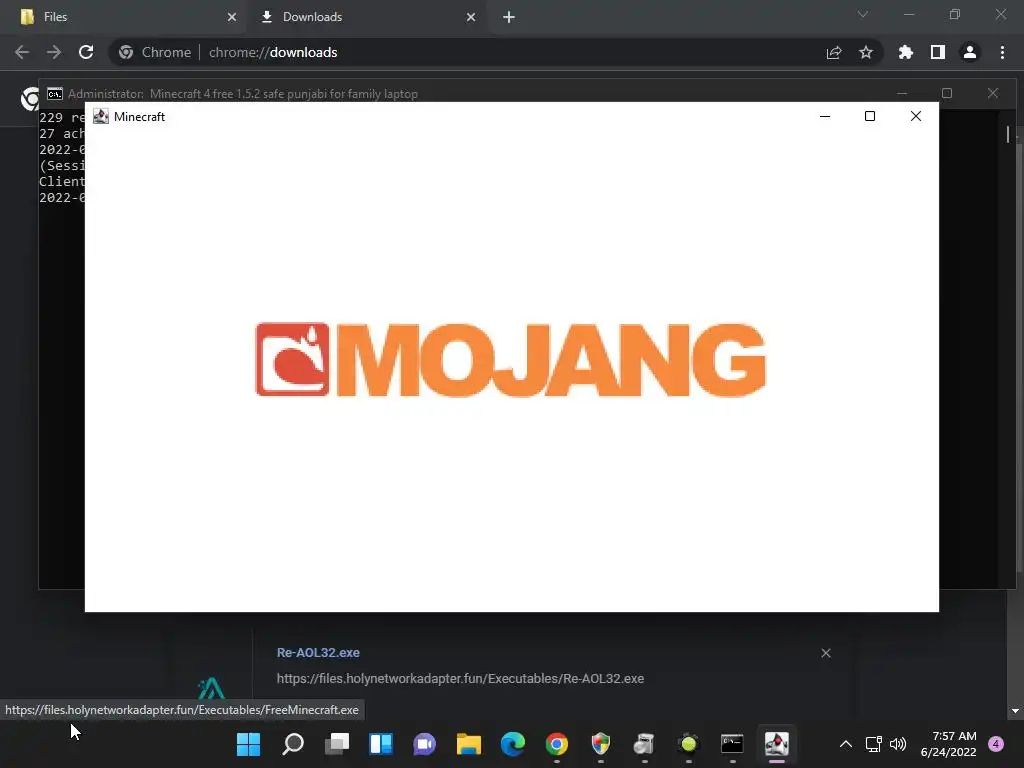
Task: Click the colored shield taskbar icon
Action: (x=601, y=744)
